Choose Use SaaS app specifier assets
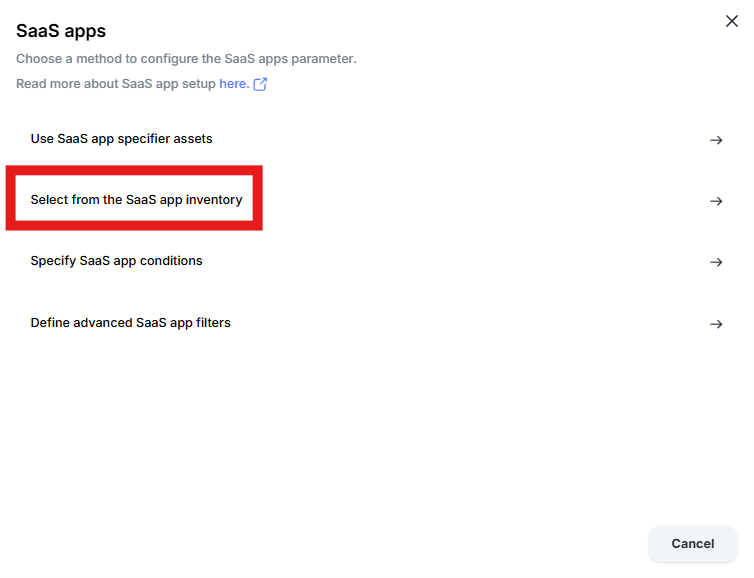754x578 pixels. click(121, 139)
